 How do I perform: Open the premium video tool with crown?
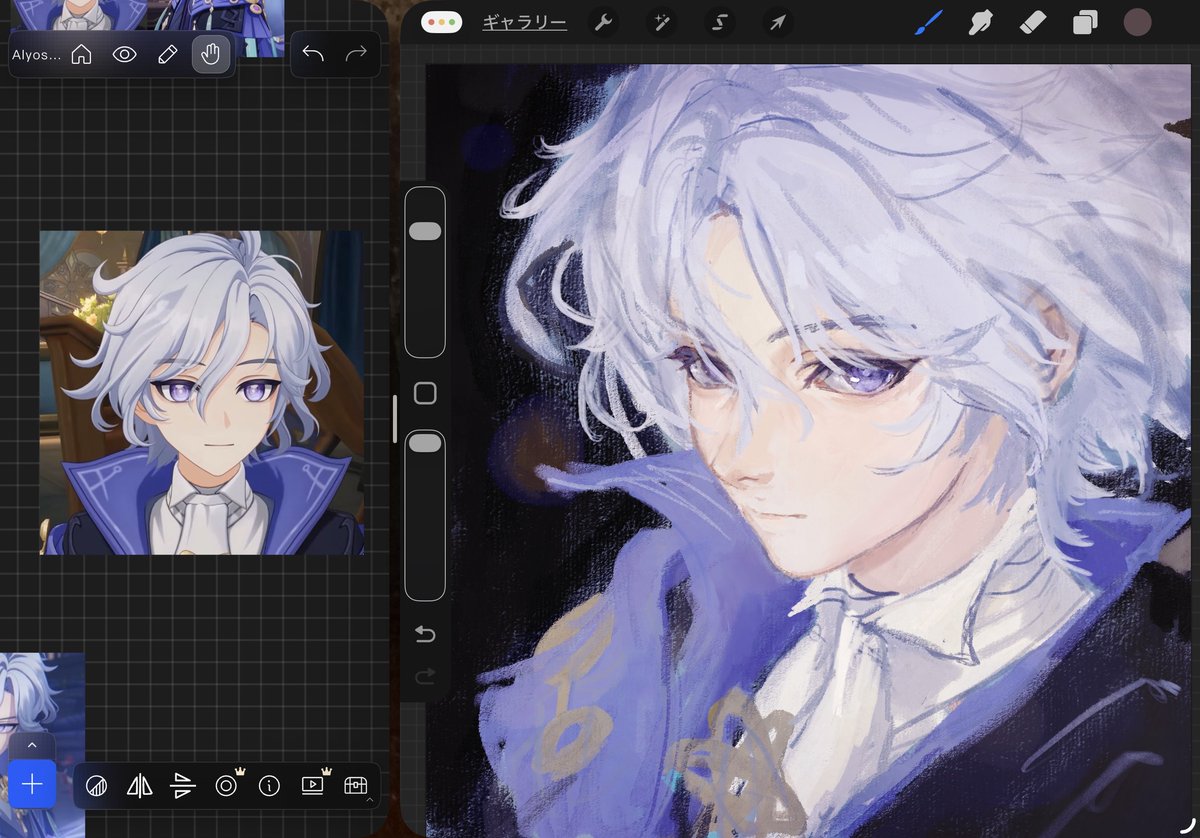pos(313,785)
